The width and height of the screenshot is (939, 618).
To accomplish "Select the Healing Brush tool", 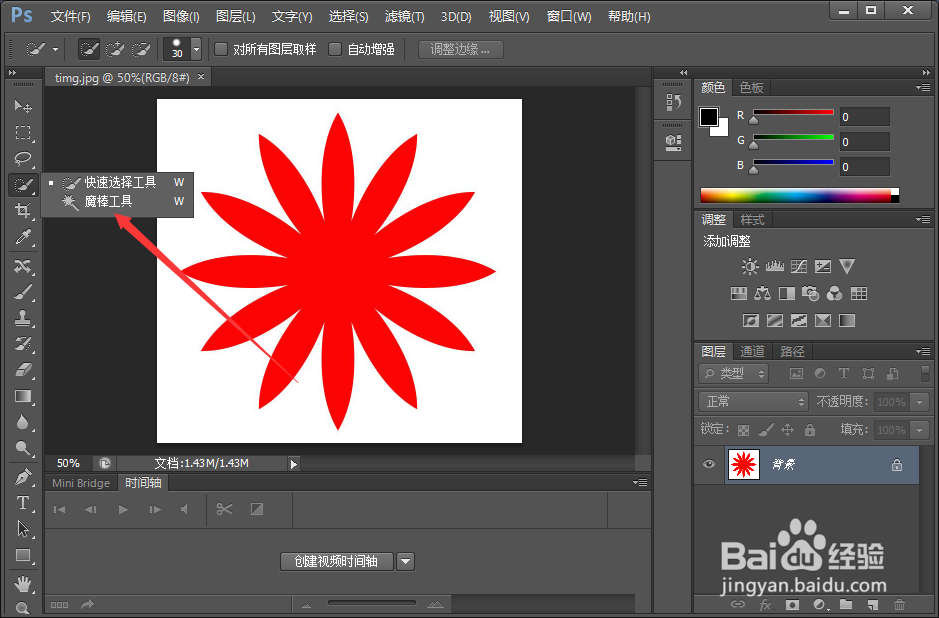I will tap(23, 265).
